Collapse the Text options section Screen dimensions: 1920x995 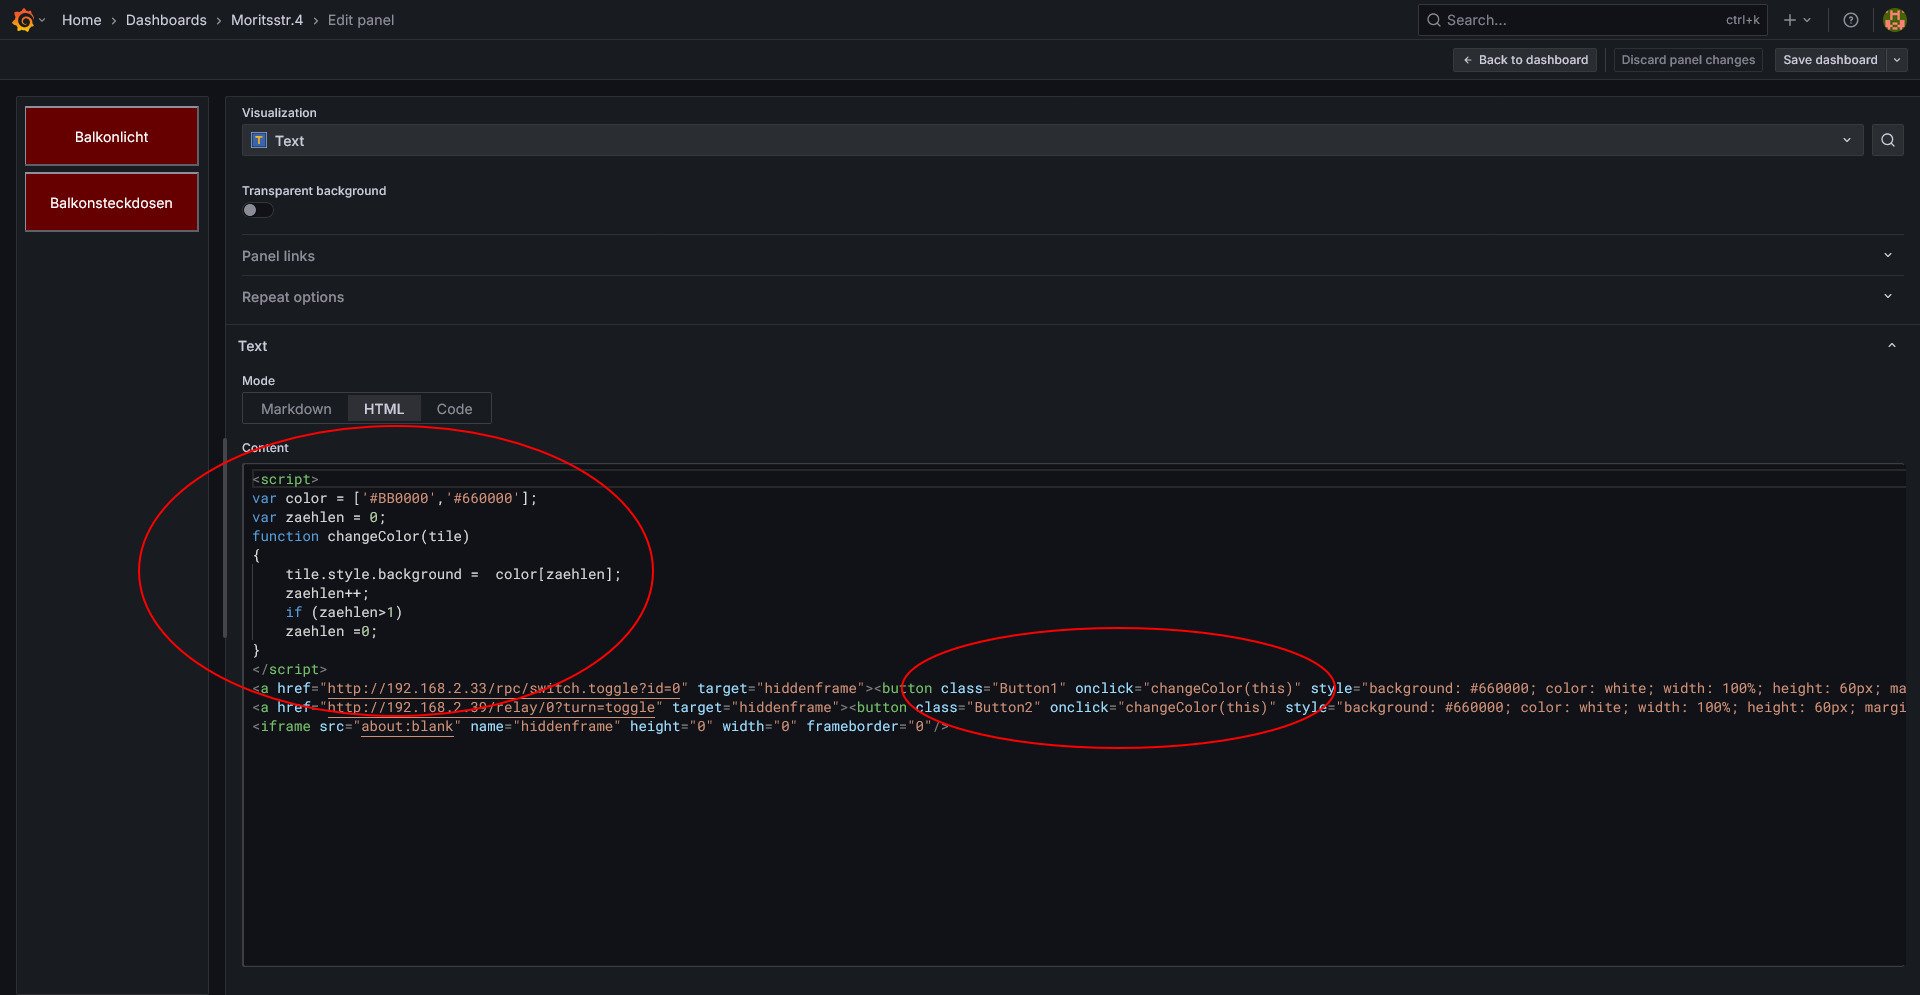point(1891,346)
